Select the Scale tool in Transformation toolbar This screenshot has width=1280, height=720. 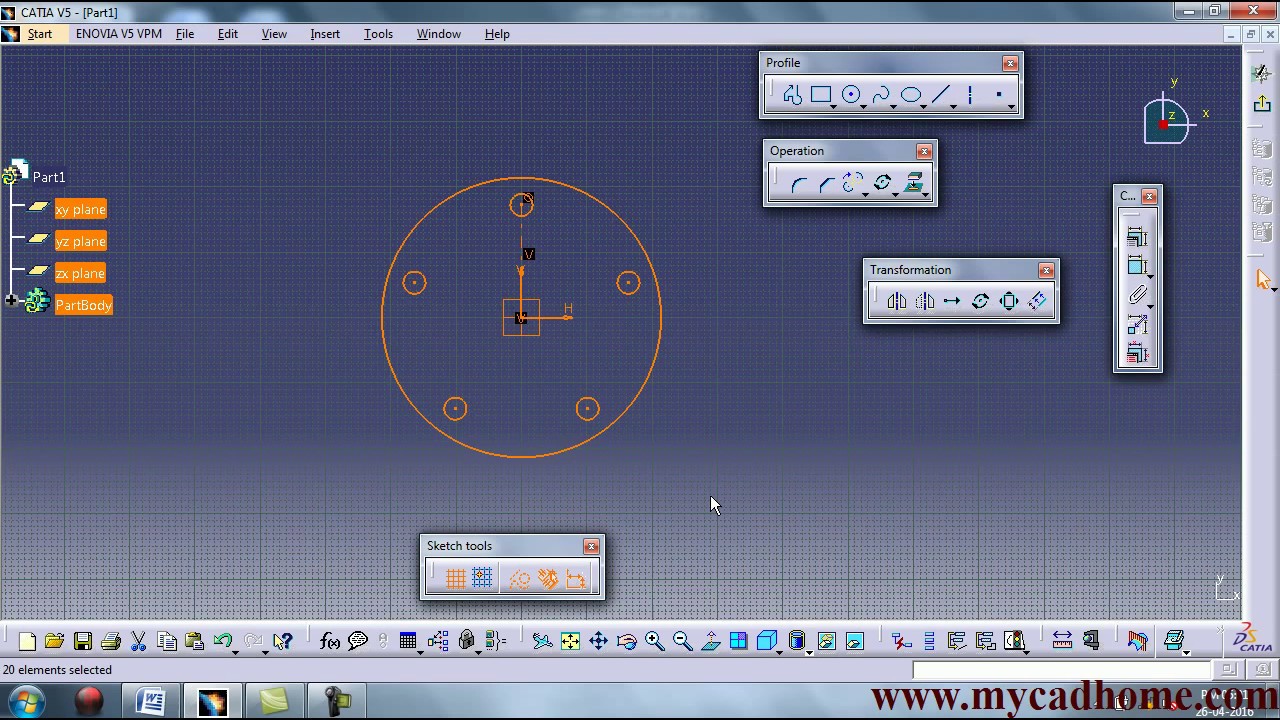click(x=1008, y=302)
